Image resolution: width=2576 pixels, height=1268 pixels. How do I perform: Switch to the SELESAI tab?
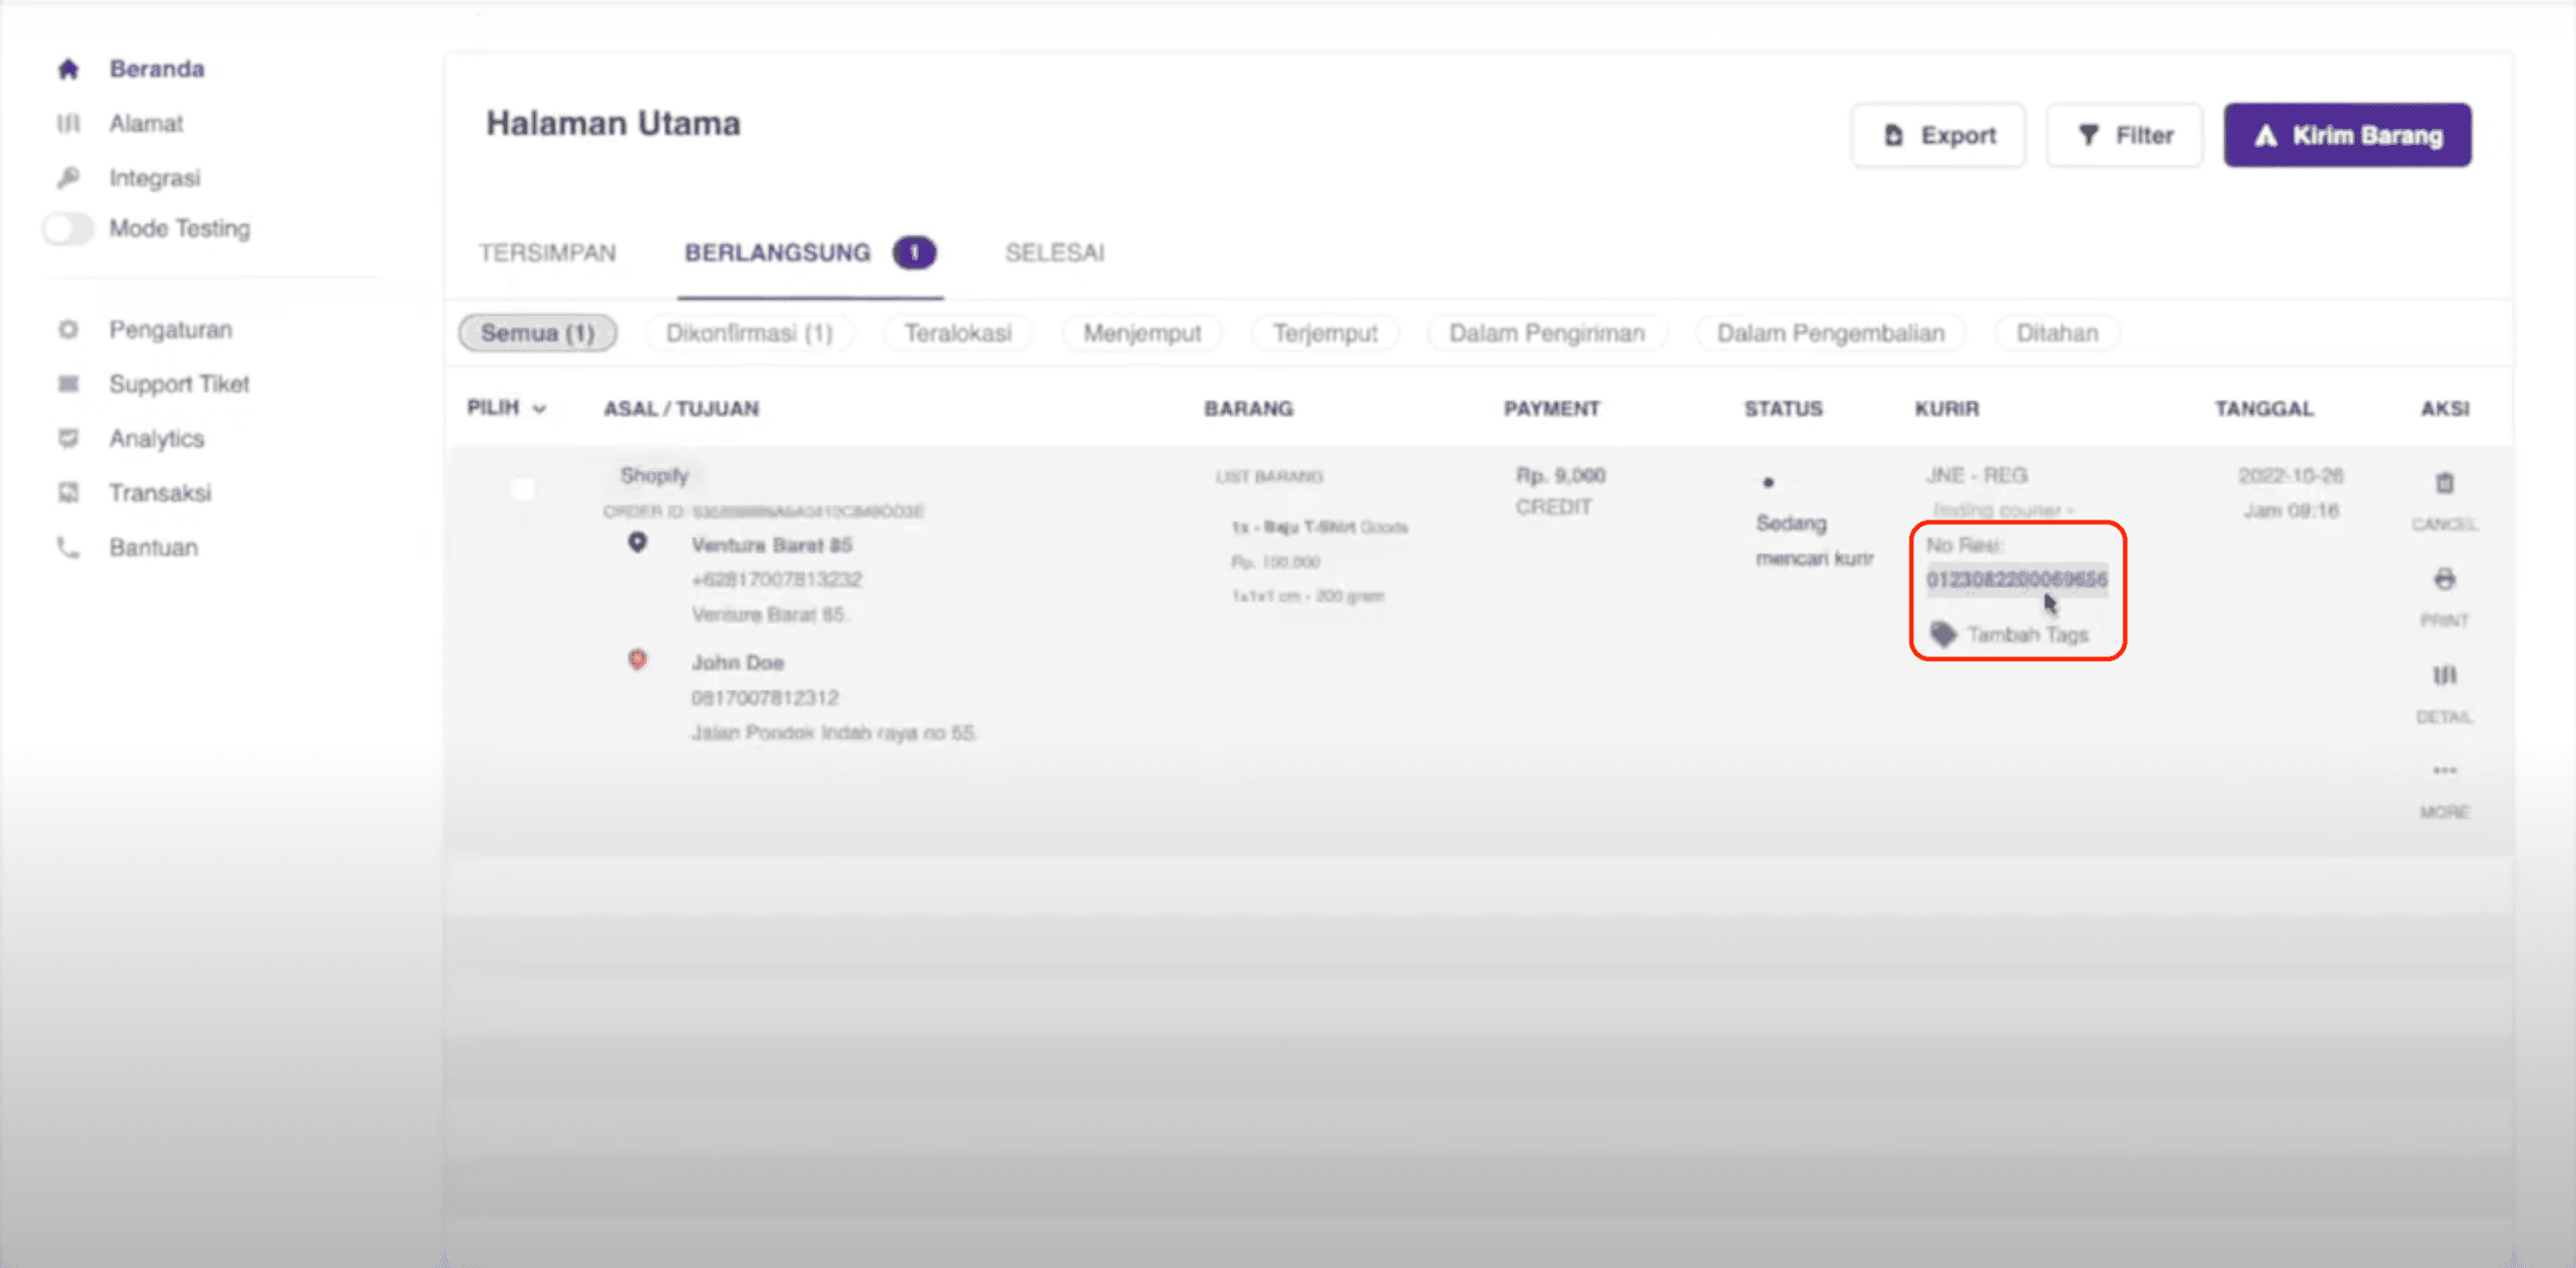click(x=1054, y=253)
